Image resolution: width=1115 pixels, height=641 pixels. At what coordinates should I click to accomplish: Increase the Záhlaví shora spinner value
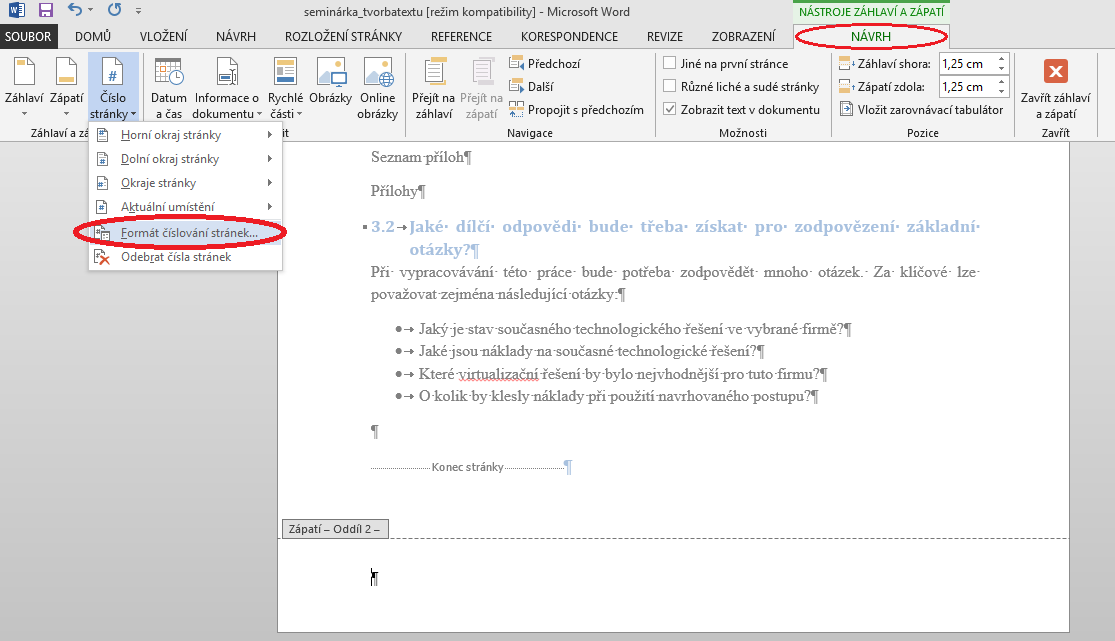[1001, 59]
